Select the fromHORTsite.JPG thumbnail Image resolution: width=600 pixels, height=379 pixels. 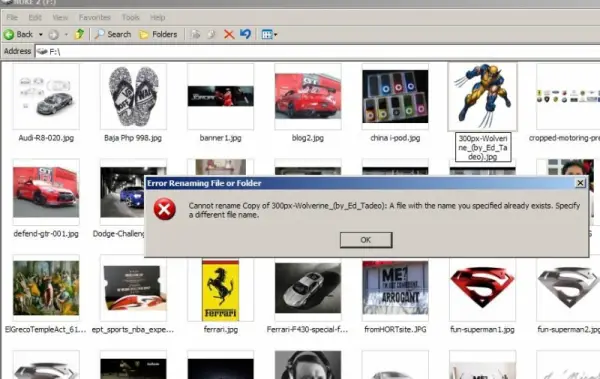click(395, 289)
